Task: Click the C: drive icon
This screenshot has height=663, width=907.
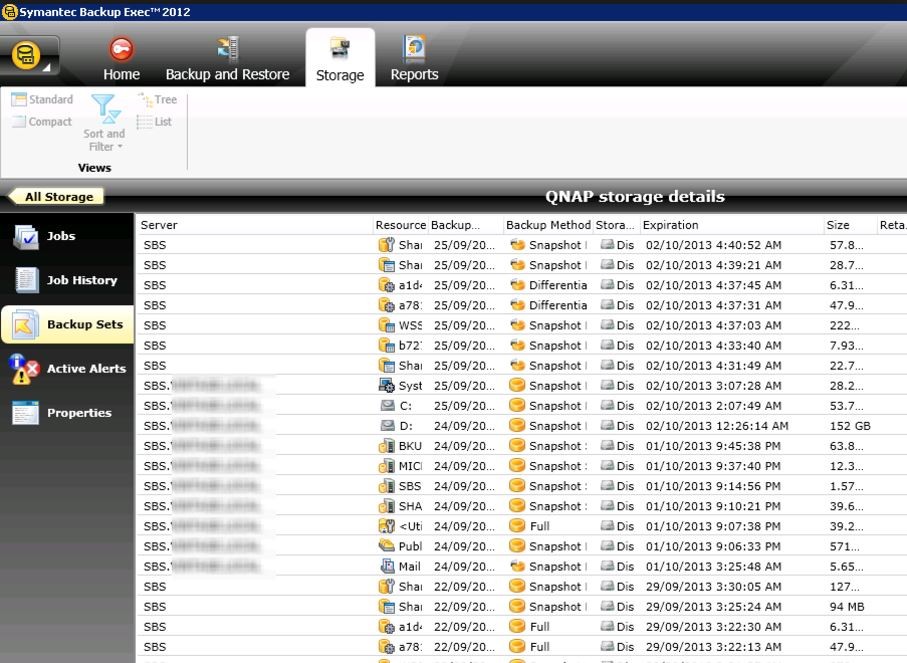Action: point(387,406)
